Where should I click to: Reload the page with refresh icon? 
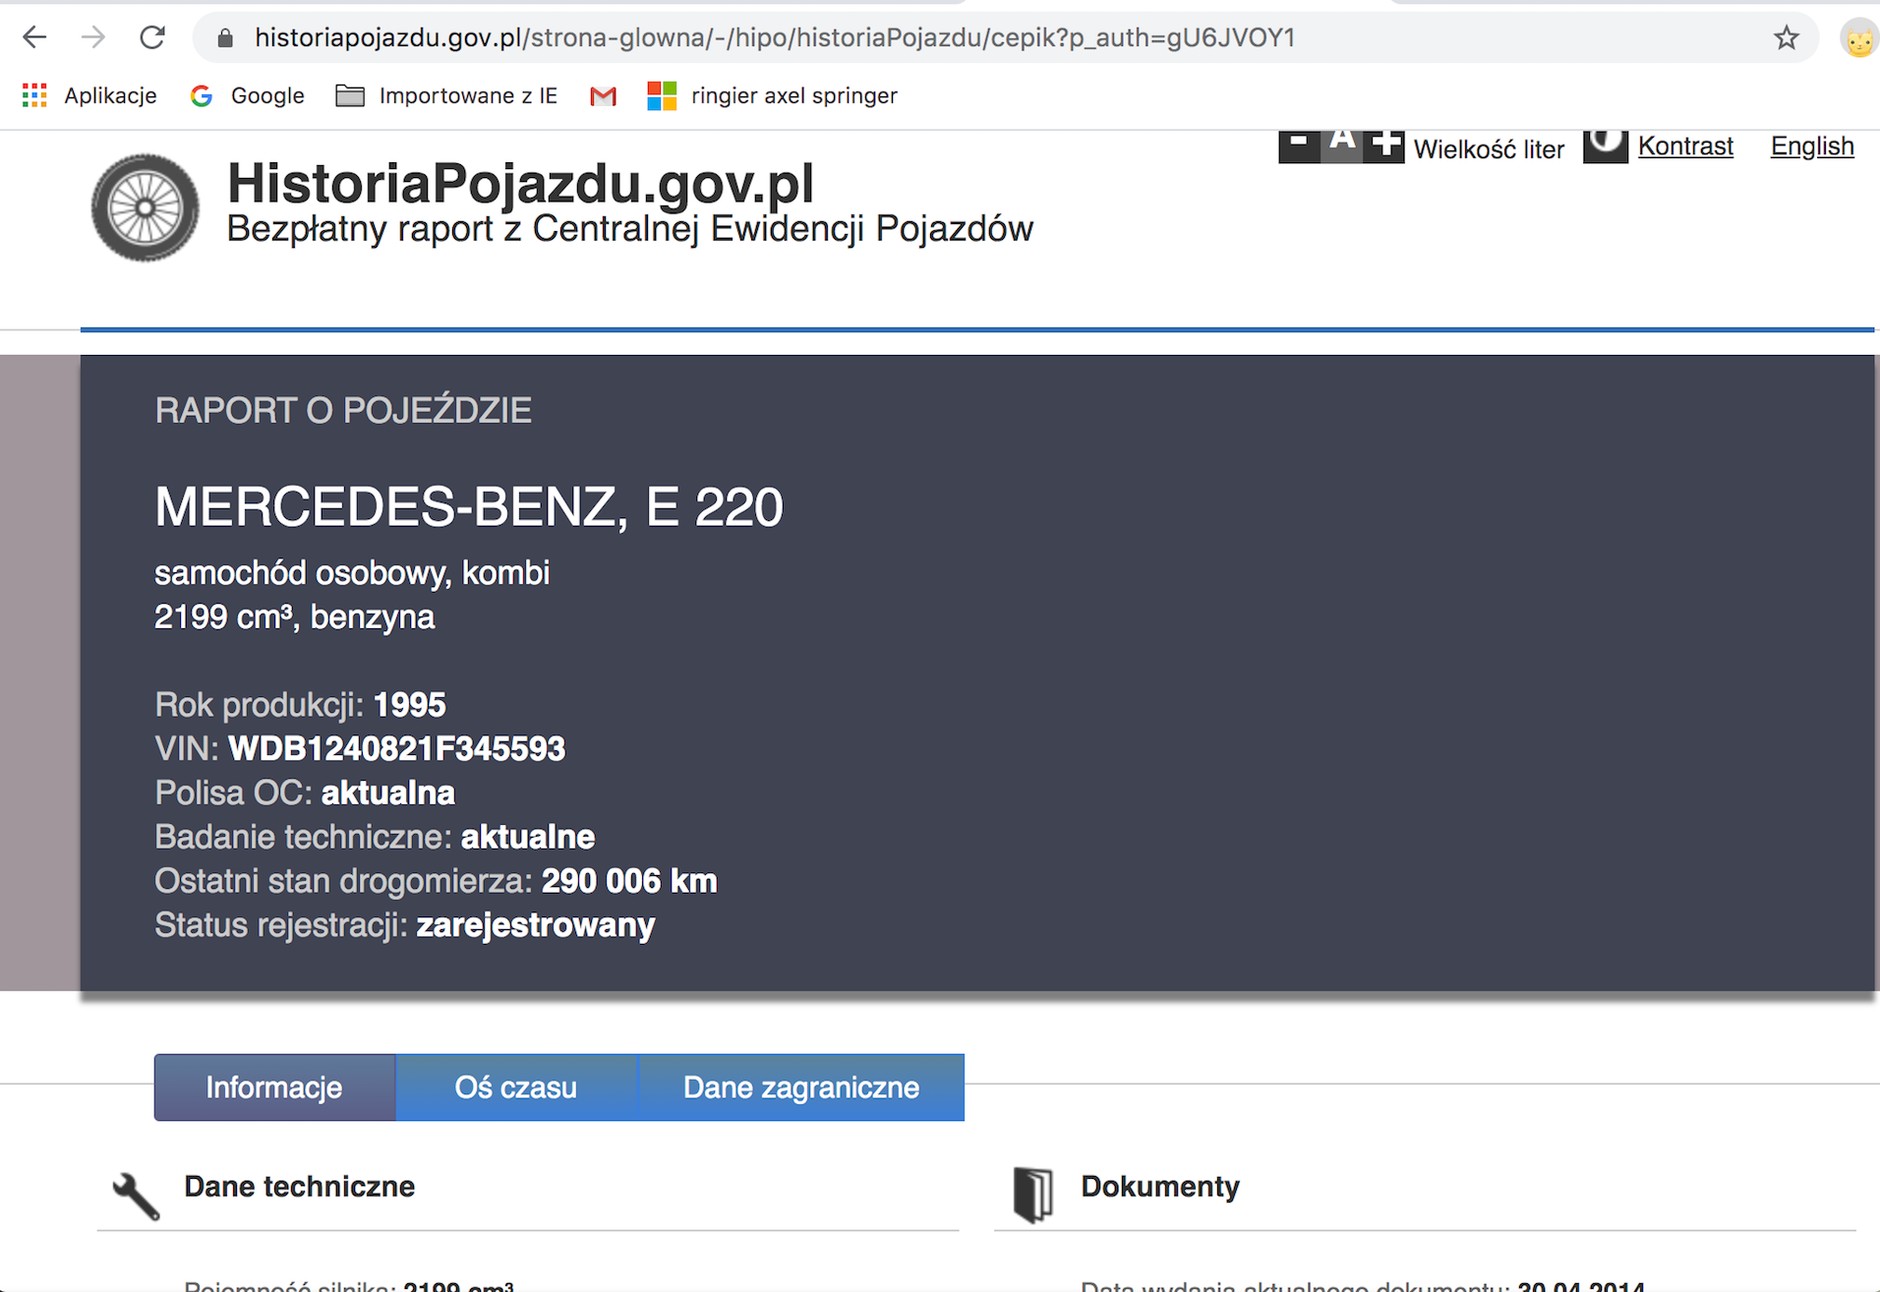(152, 38)
